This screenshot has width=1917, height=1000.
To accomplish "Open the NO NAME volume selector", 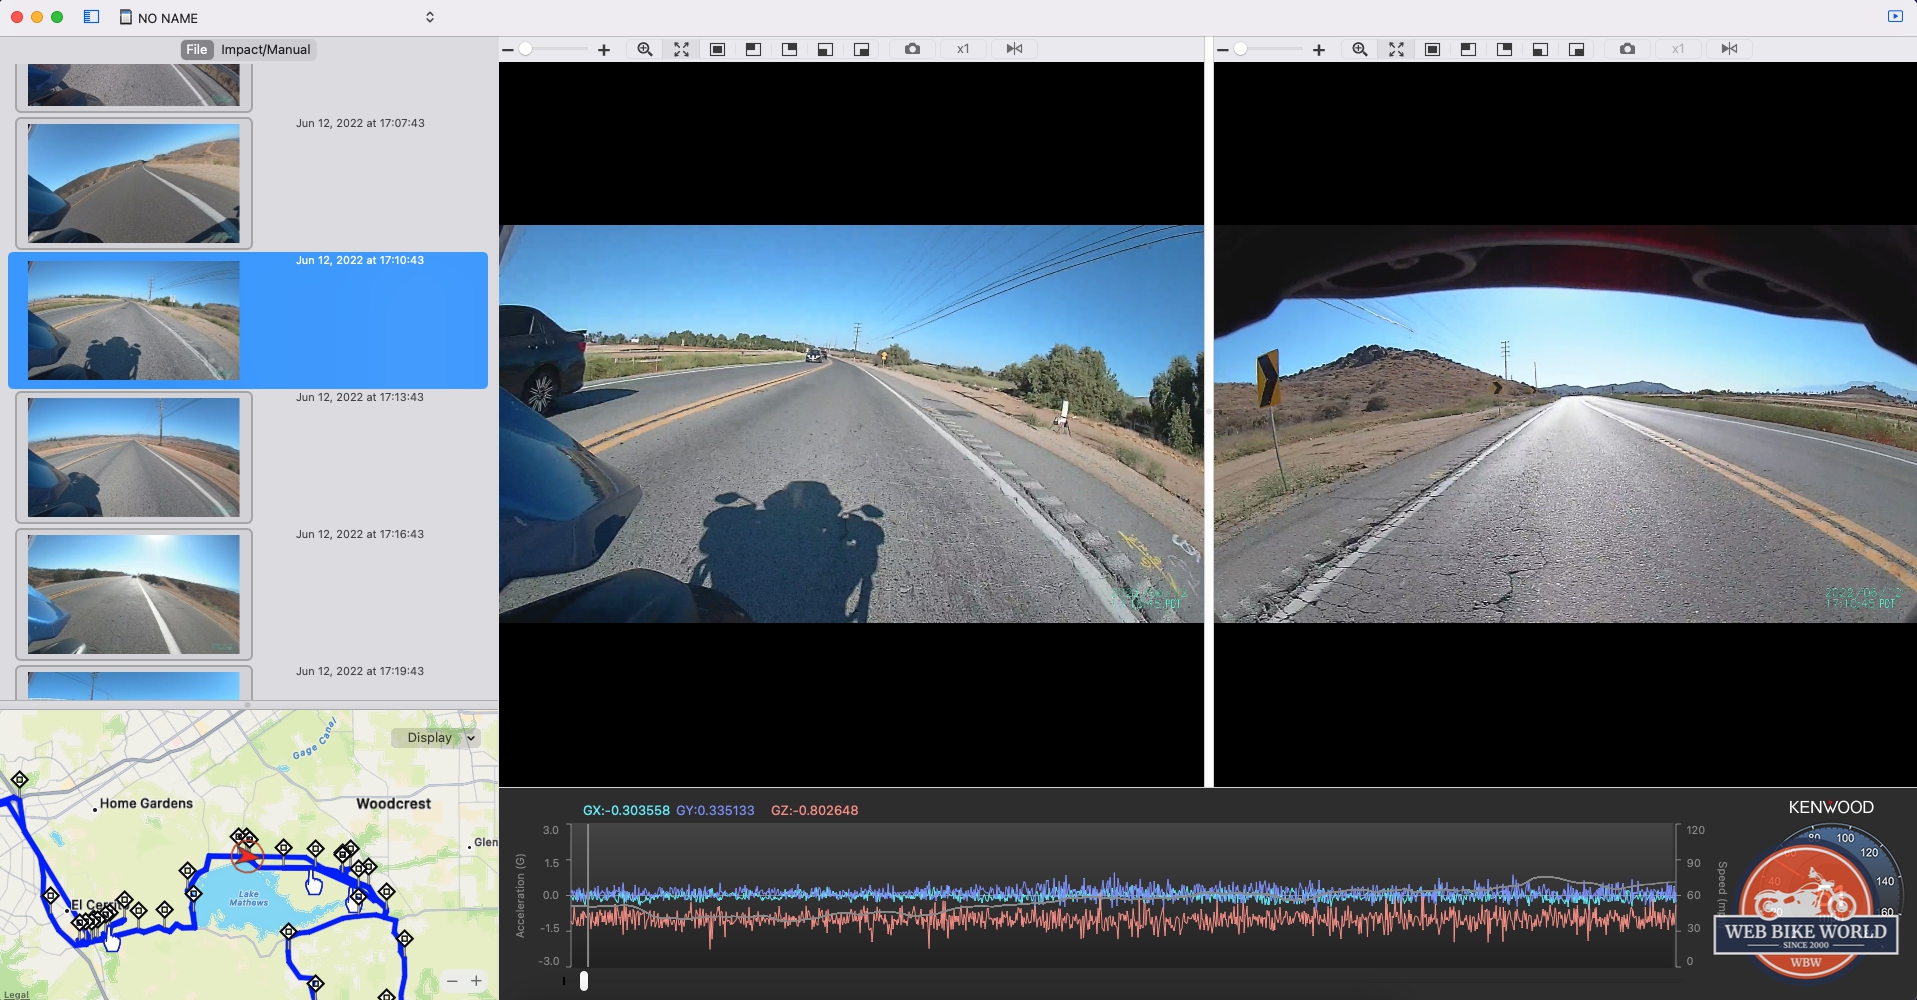I will point(277,17).
